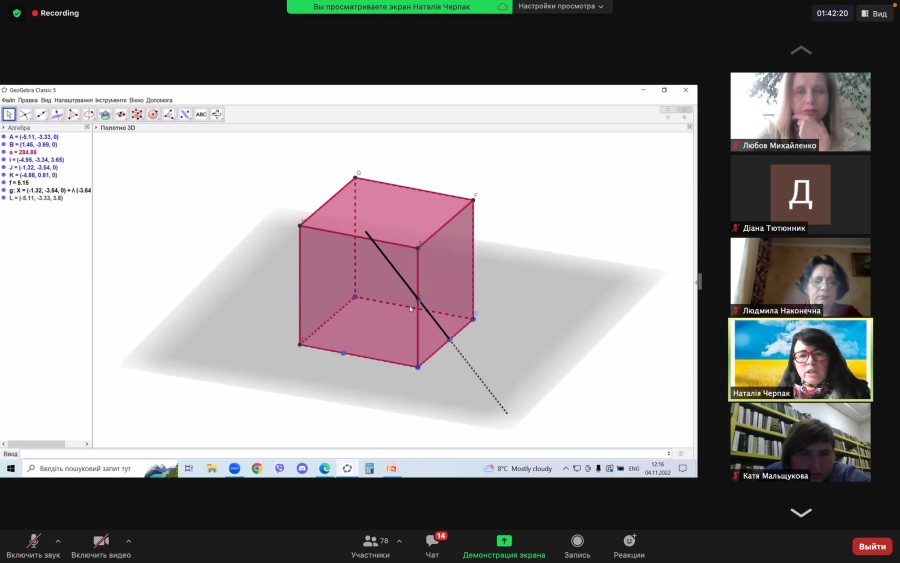Open the Реакции menu
This screenshot has width=900, height=563.
pos(629,546)
